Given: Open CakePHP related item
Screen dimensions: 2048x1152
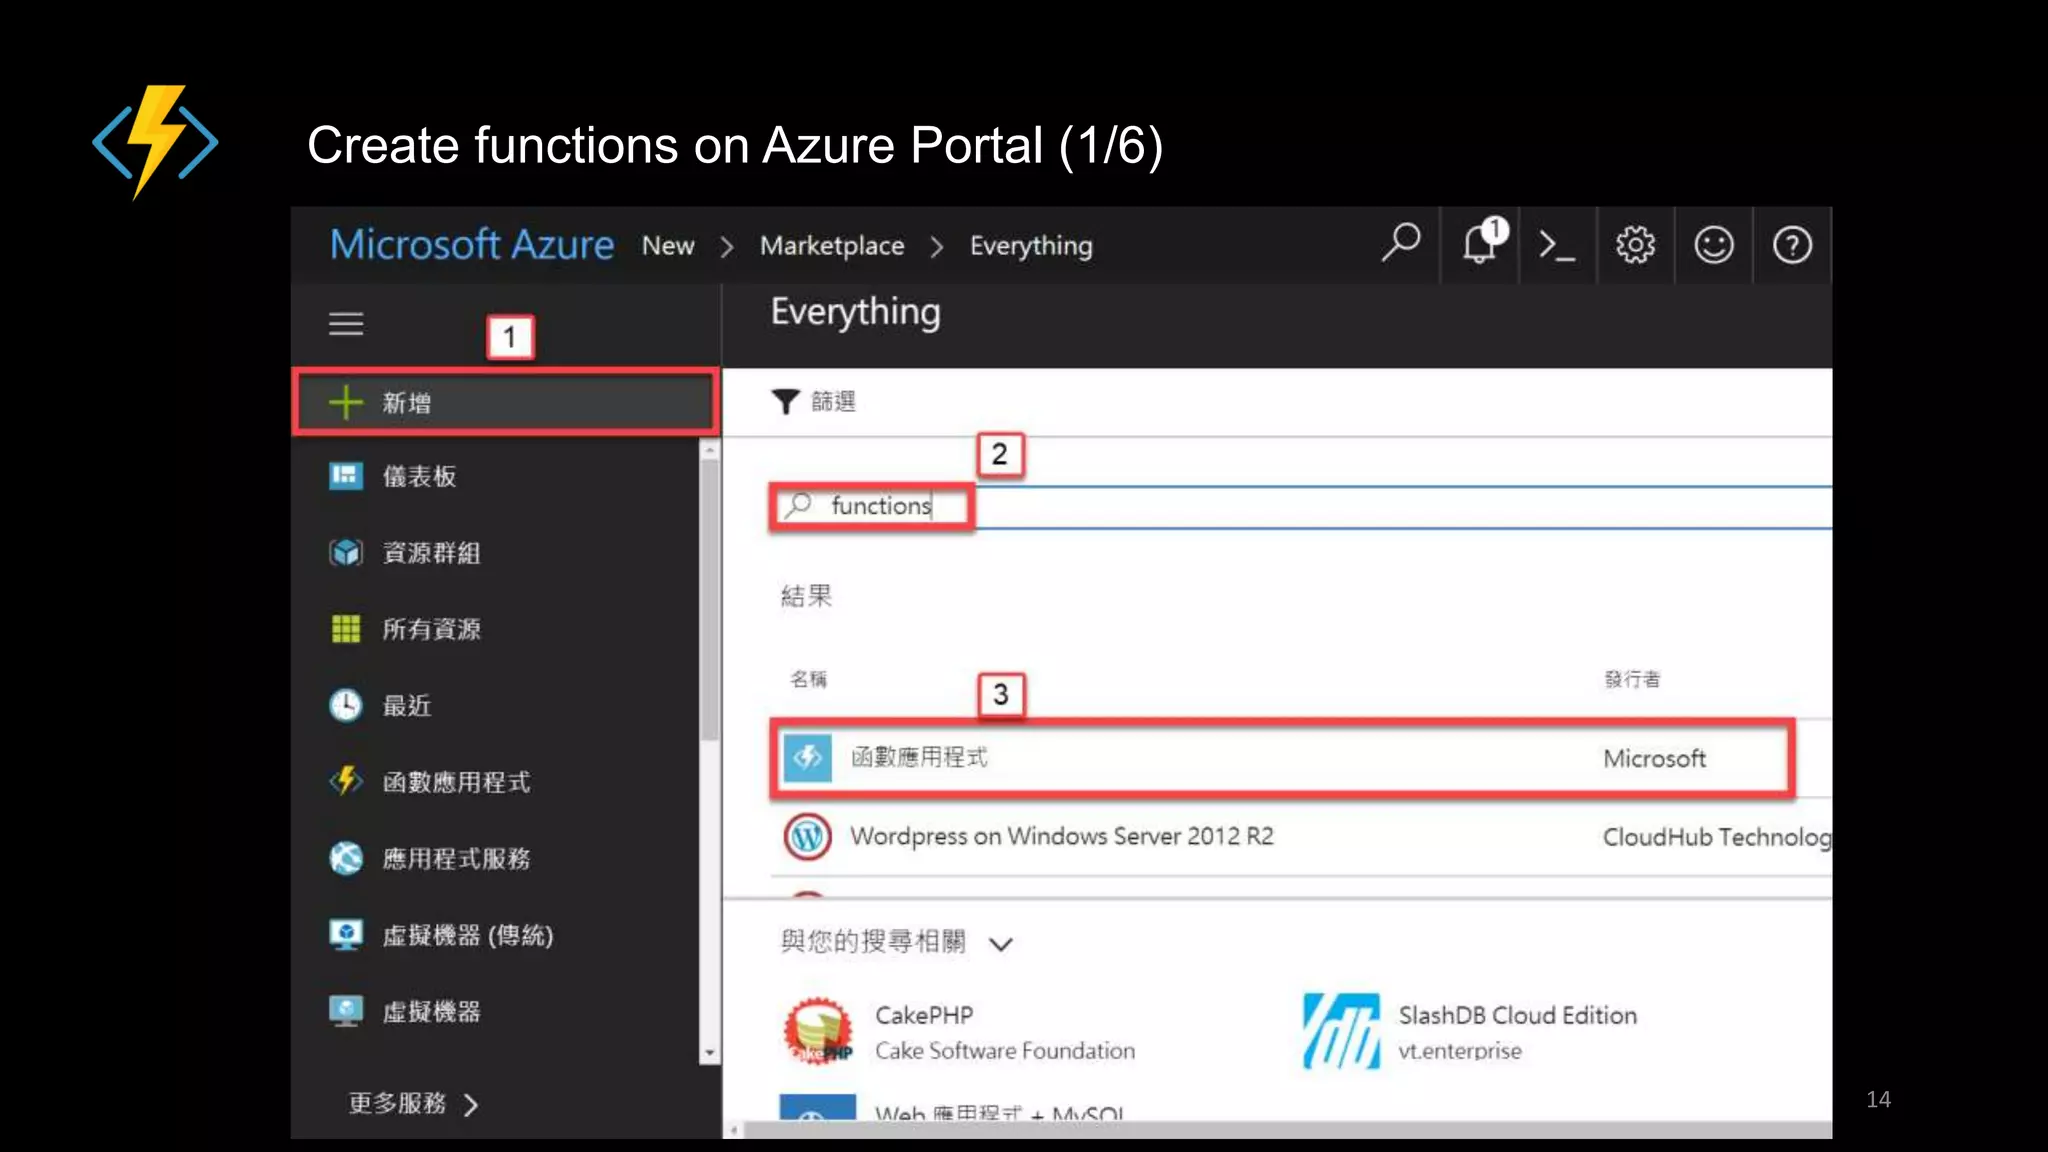Looking at the screenshot, I should click(960, 1031).
